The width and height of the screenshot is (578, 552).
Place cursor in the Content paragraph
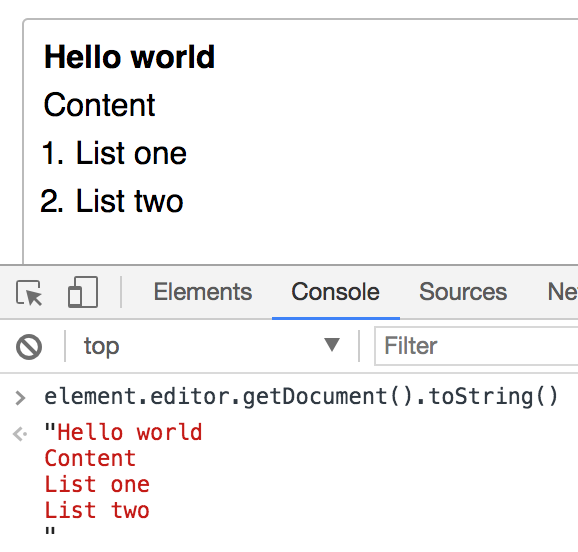[x=100, y=105]
